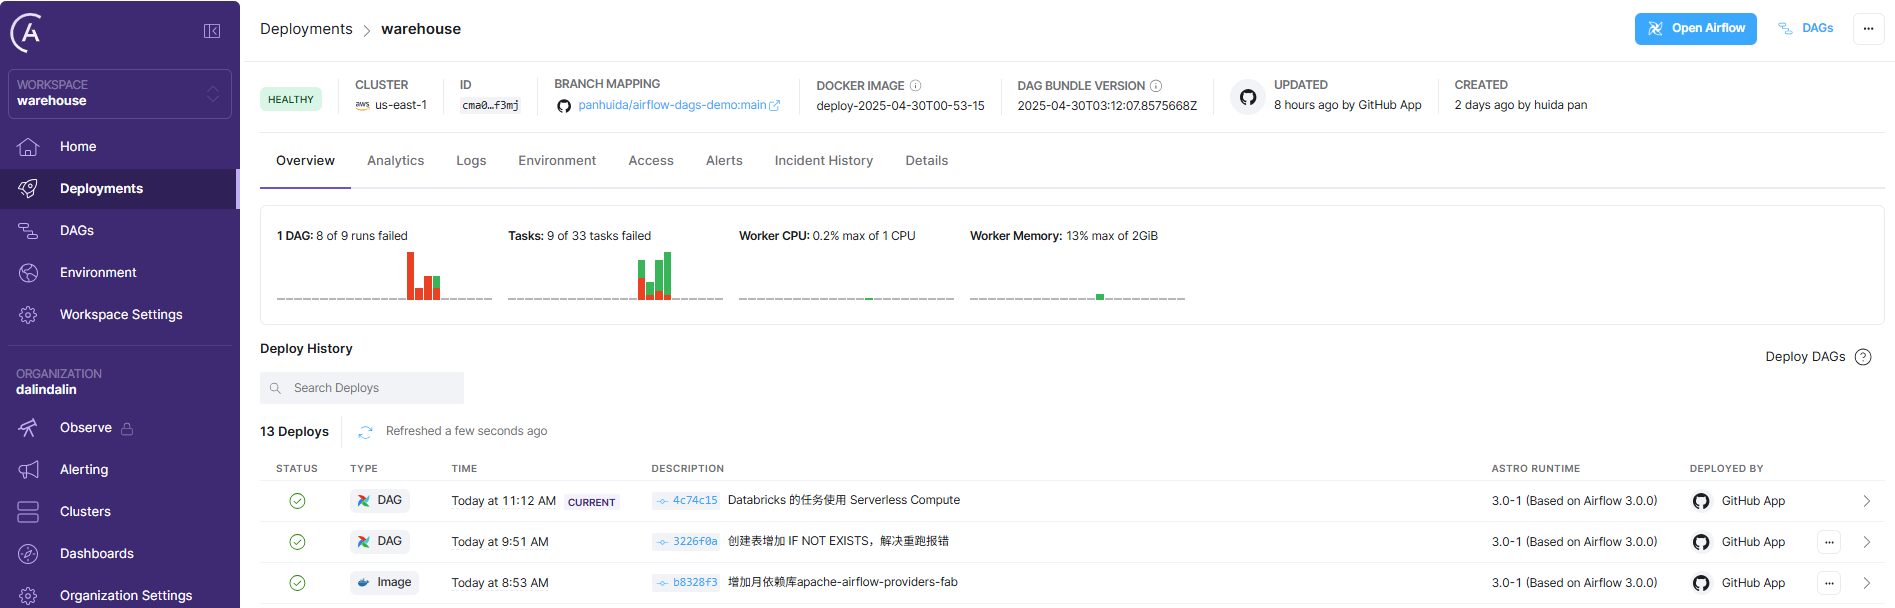Image resolution: width=1895 pixels, height=608 pixels.
Task: Click the GitHub icon beside branch mapping
Action: coord(564,106)
